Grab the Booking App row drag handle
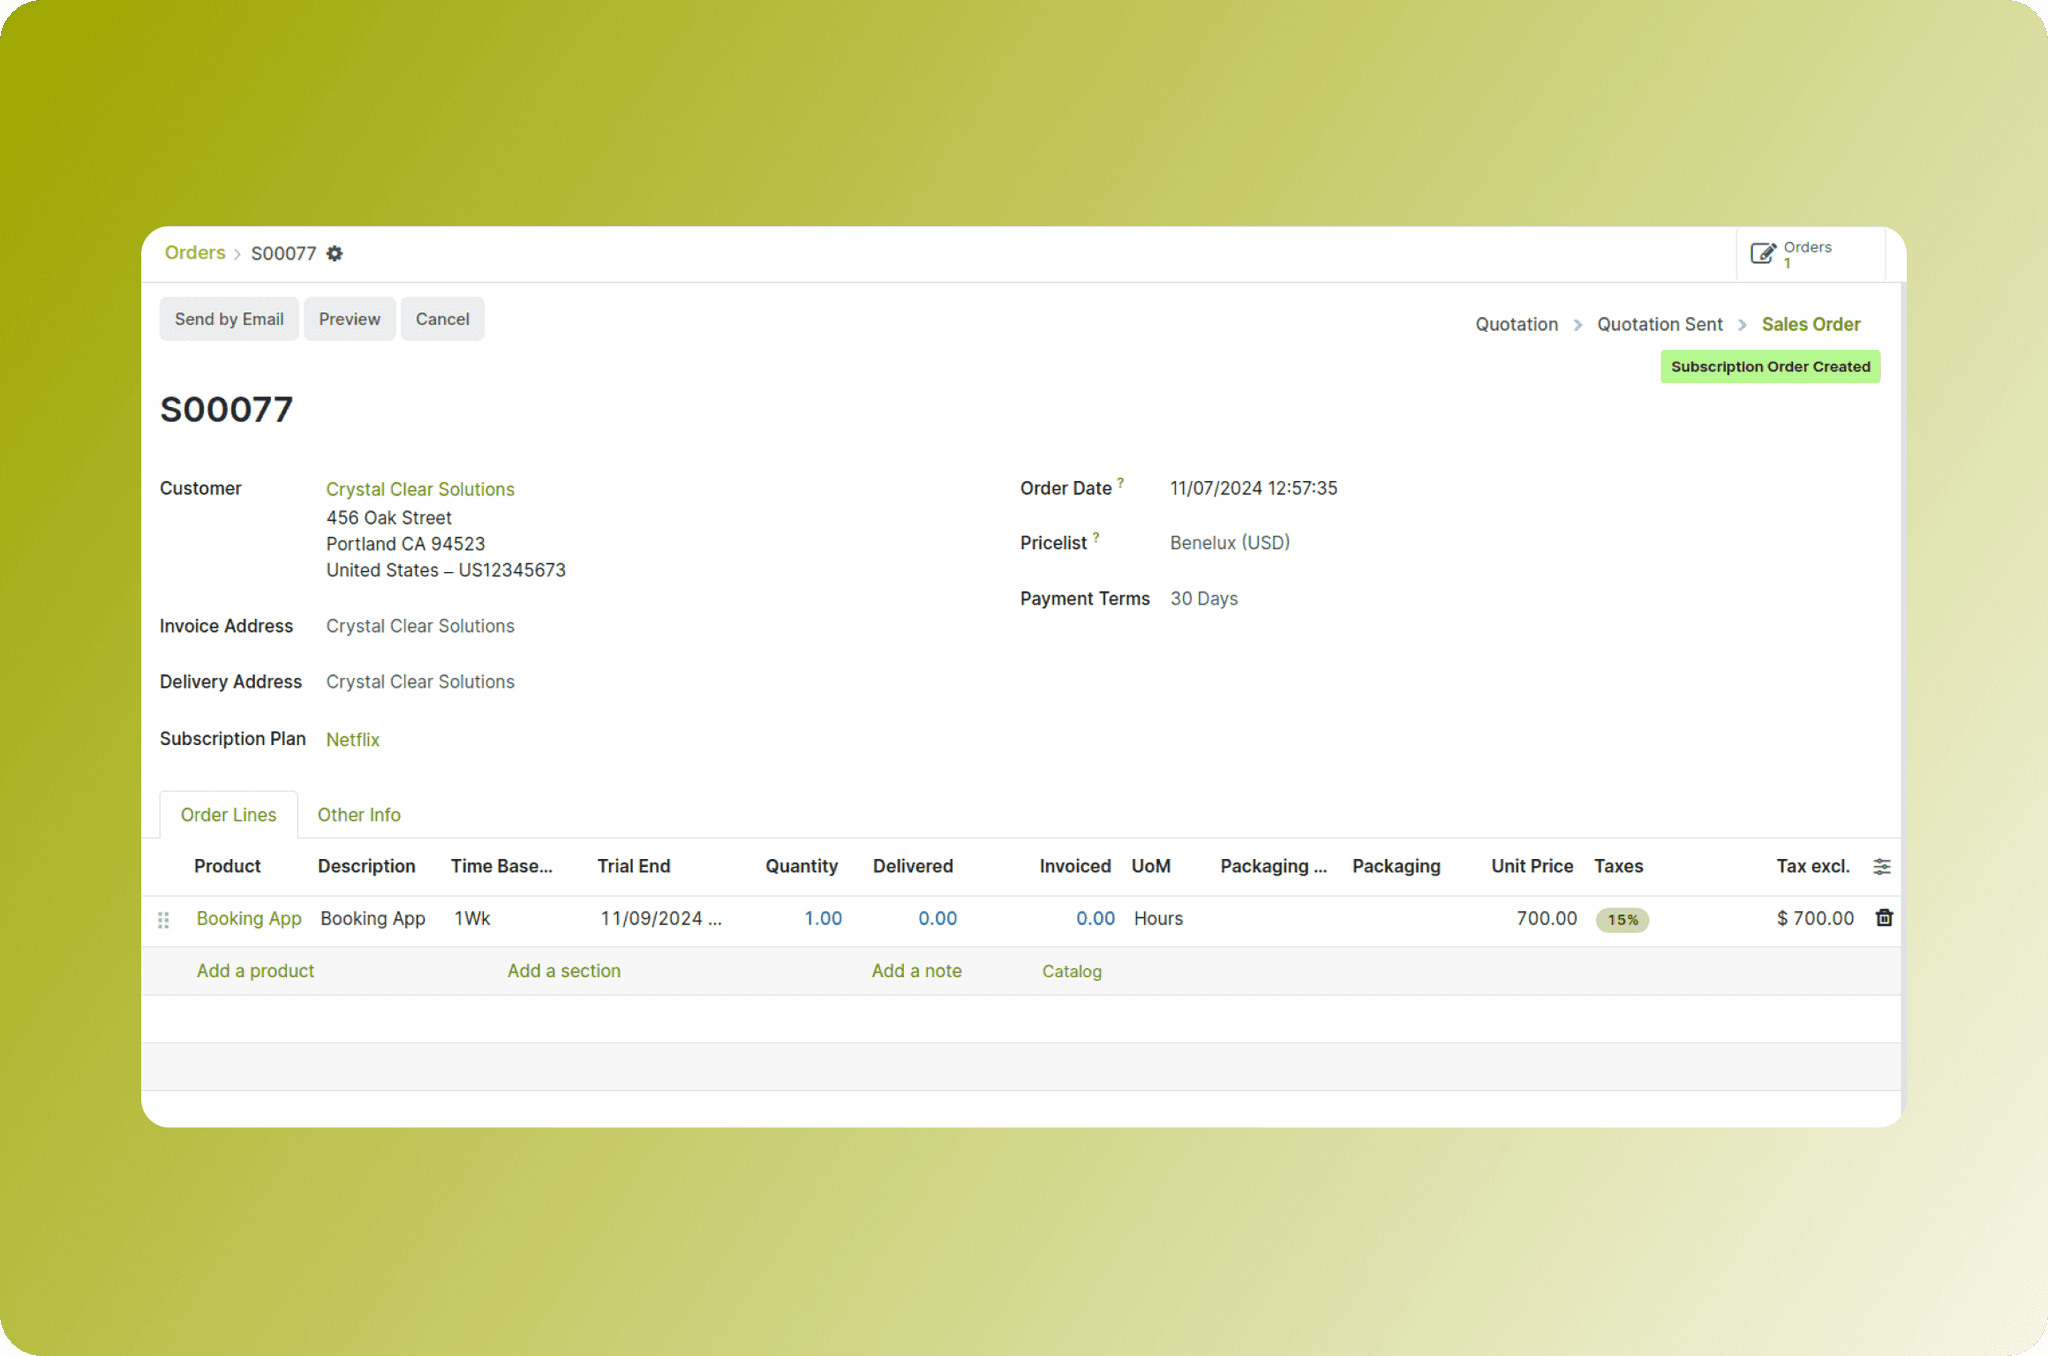The height and width of the screenshot is (1356, 2048). pyautogui.click(x=164, y=920)
